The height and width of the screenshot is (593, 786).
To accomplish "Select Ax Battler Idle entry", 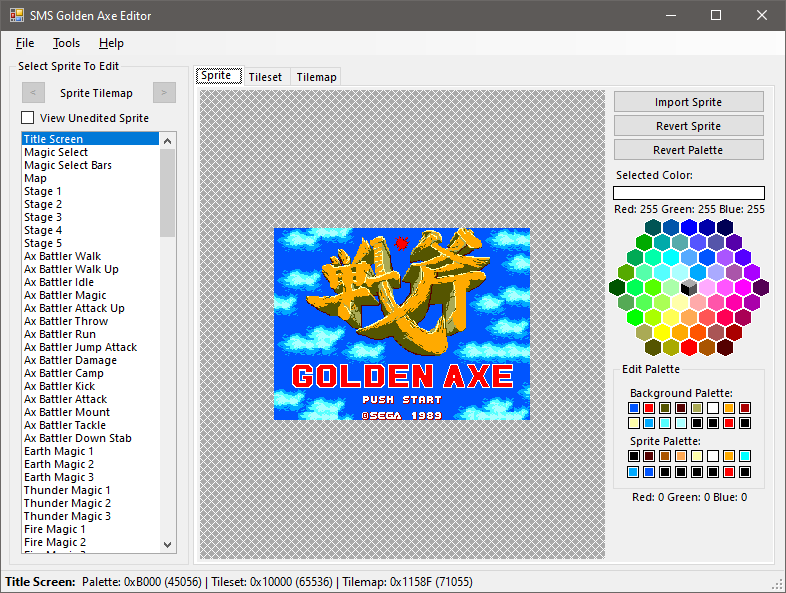I will tap(91, 282).
